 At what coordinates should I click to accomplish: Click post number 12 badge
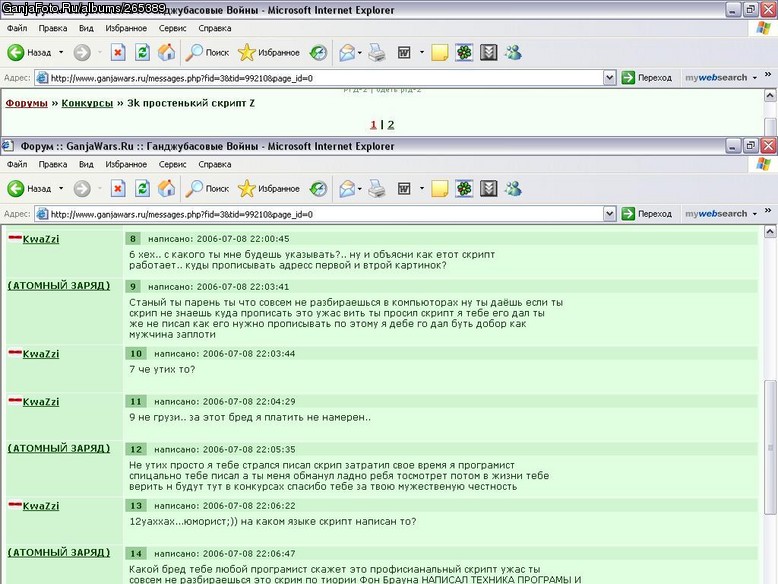[136, 449]
